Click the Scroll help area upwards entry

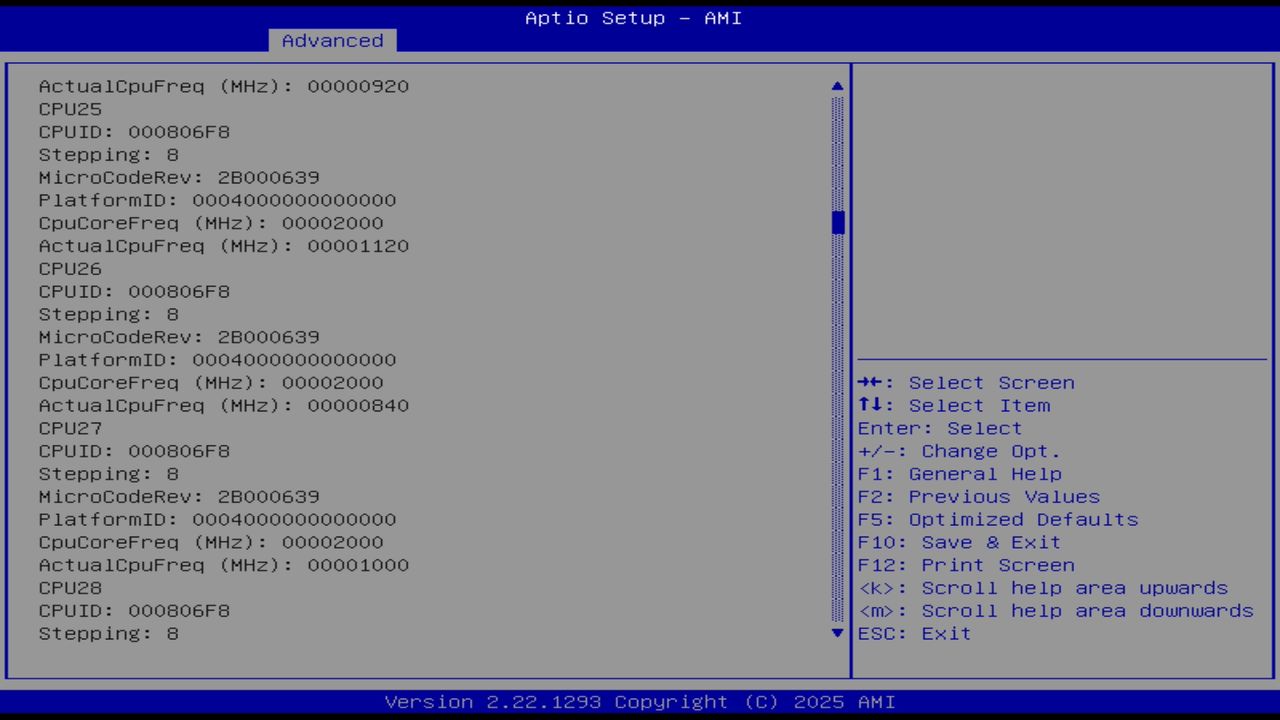pyautogui.click(x=1043, y=587)
